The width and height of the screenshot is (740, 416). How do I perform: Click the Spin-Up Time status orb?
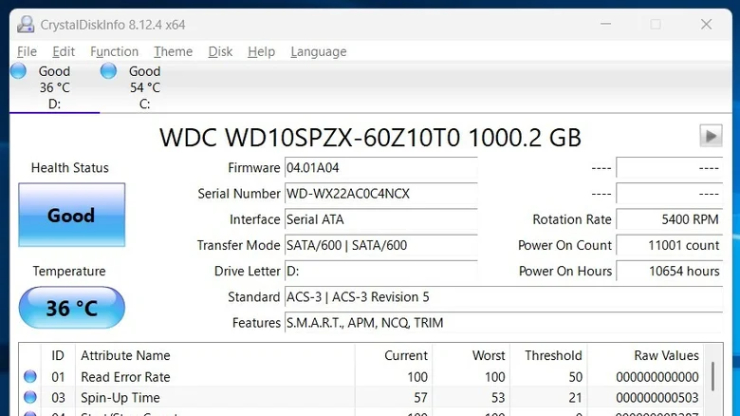pyautogui.click(x=30, y=398)
